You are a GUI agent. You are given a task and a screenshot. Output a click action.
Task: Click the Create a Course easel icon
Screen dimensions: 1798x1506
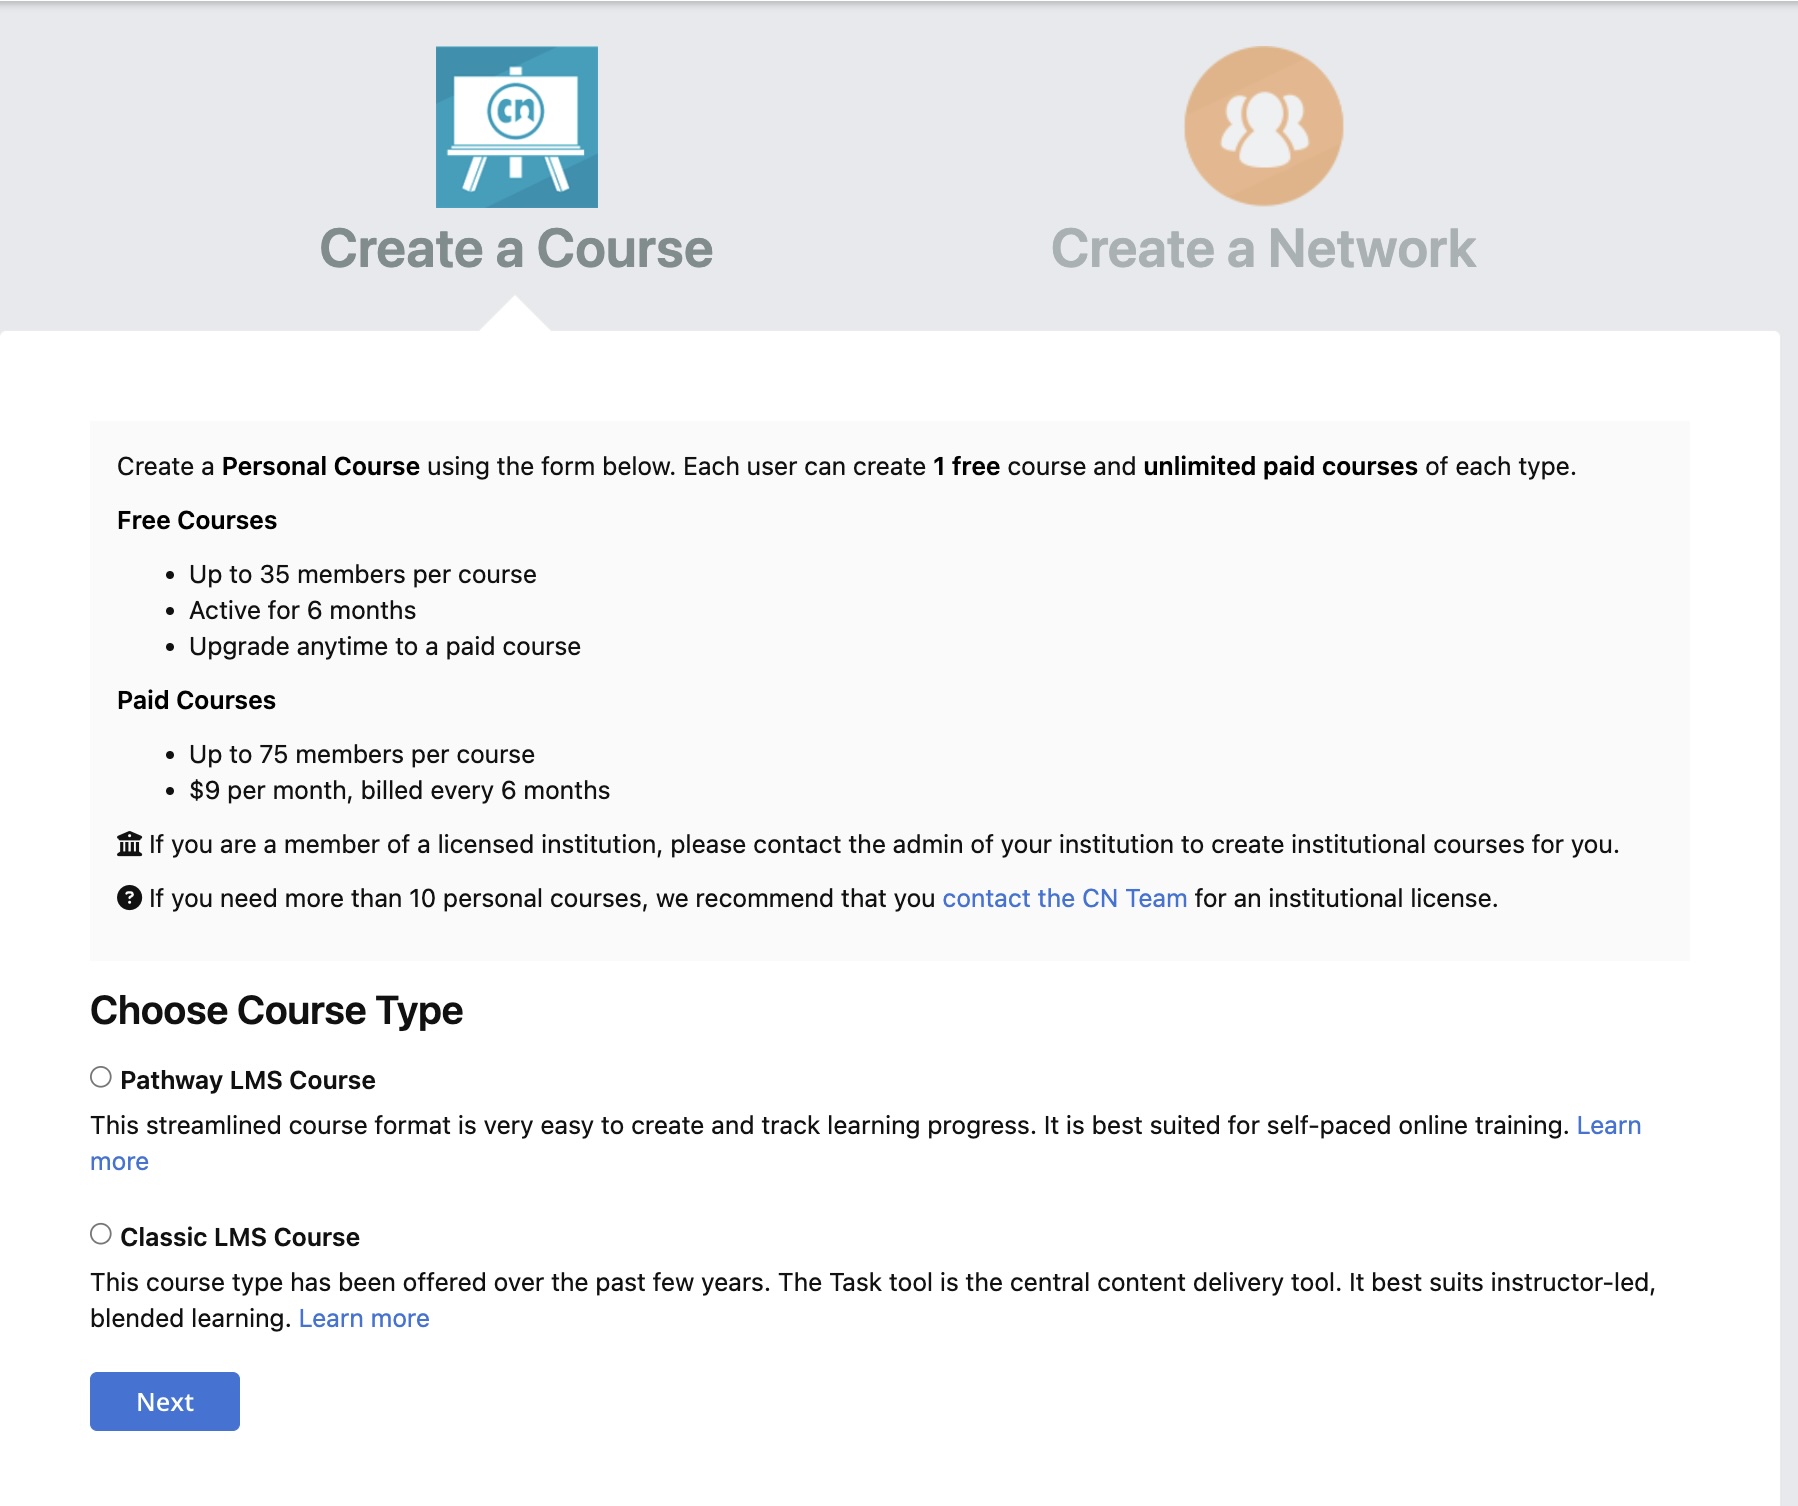517,127
